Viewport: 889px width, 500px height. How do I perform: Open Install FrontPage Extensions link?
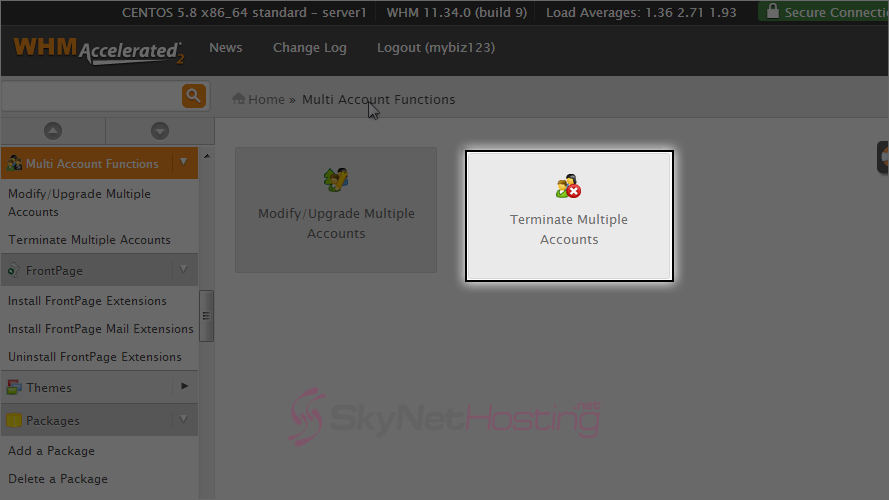(x=87, y=301)
